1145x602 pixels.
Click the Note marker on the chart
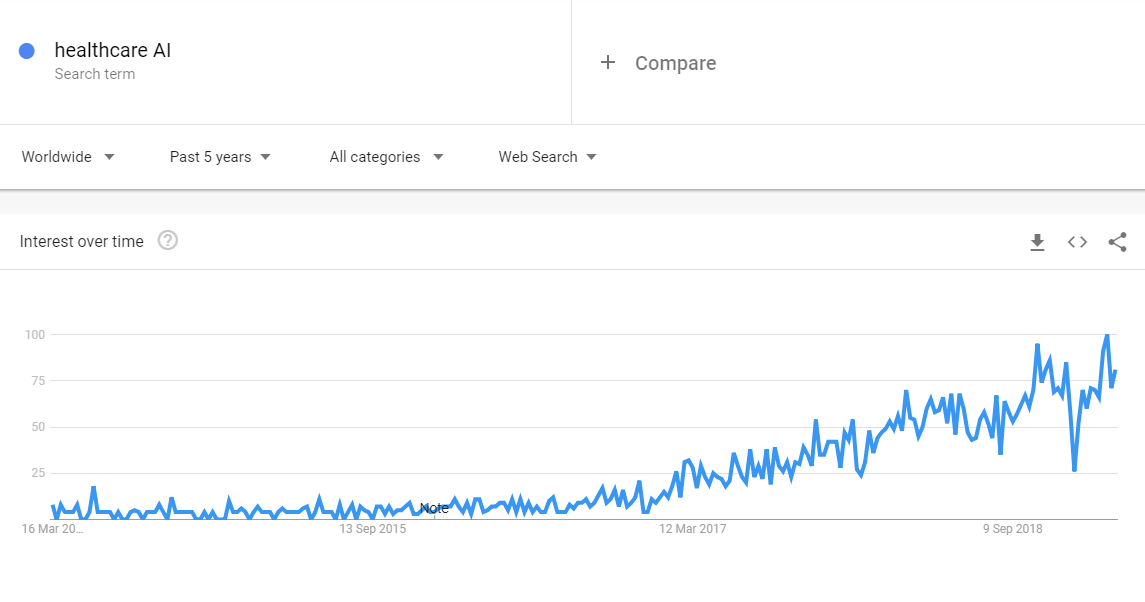434,508
